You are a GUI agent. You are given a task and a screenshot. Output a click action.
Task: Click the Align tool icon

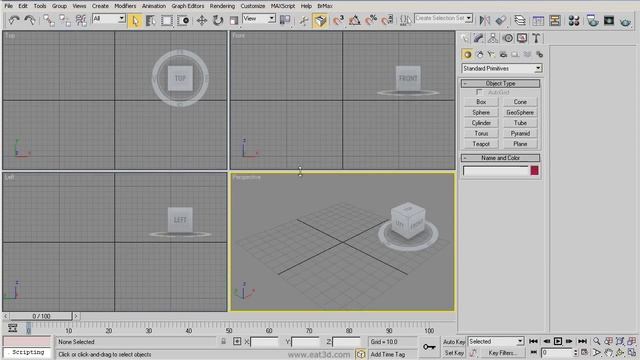click(501, 20)
